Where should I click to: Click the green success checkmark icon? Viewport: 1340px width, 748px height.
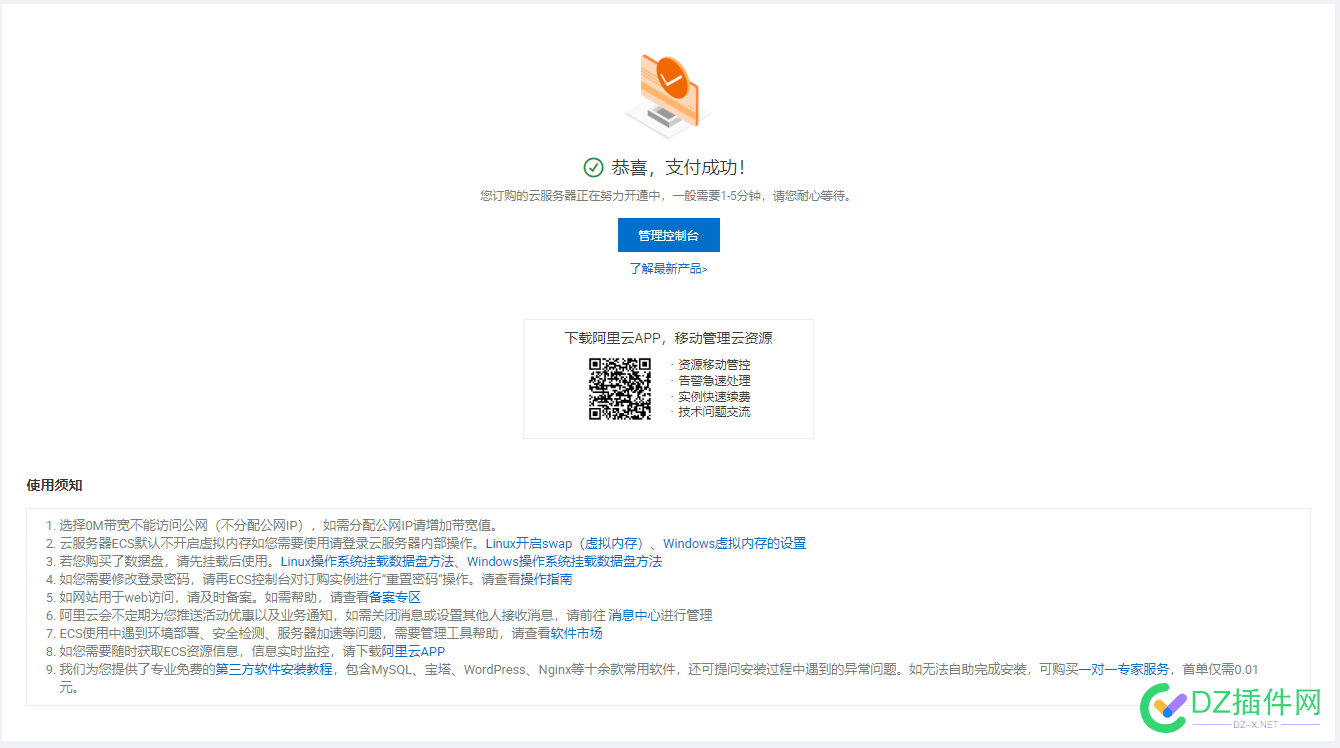[594, 167]
